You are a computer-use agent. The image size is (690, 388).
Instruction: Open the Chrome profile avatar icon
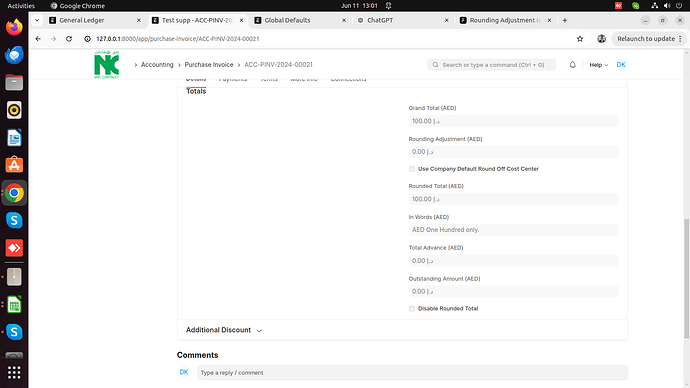602,39
